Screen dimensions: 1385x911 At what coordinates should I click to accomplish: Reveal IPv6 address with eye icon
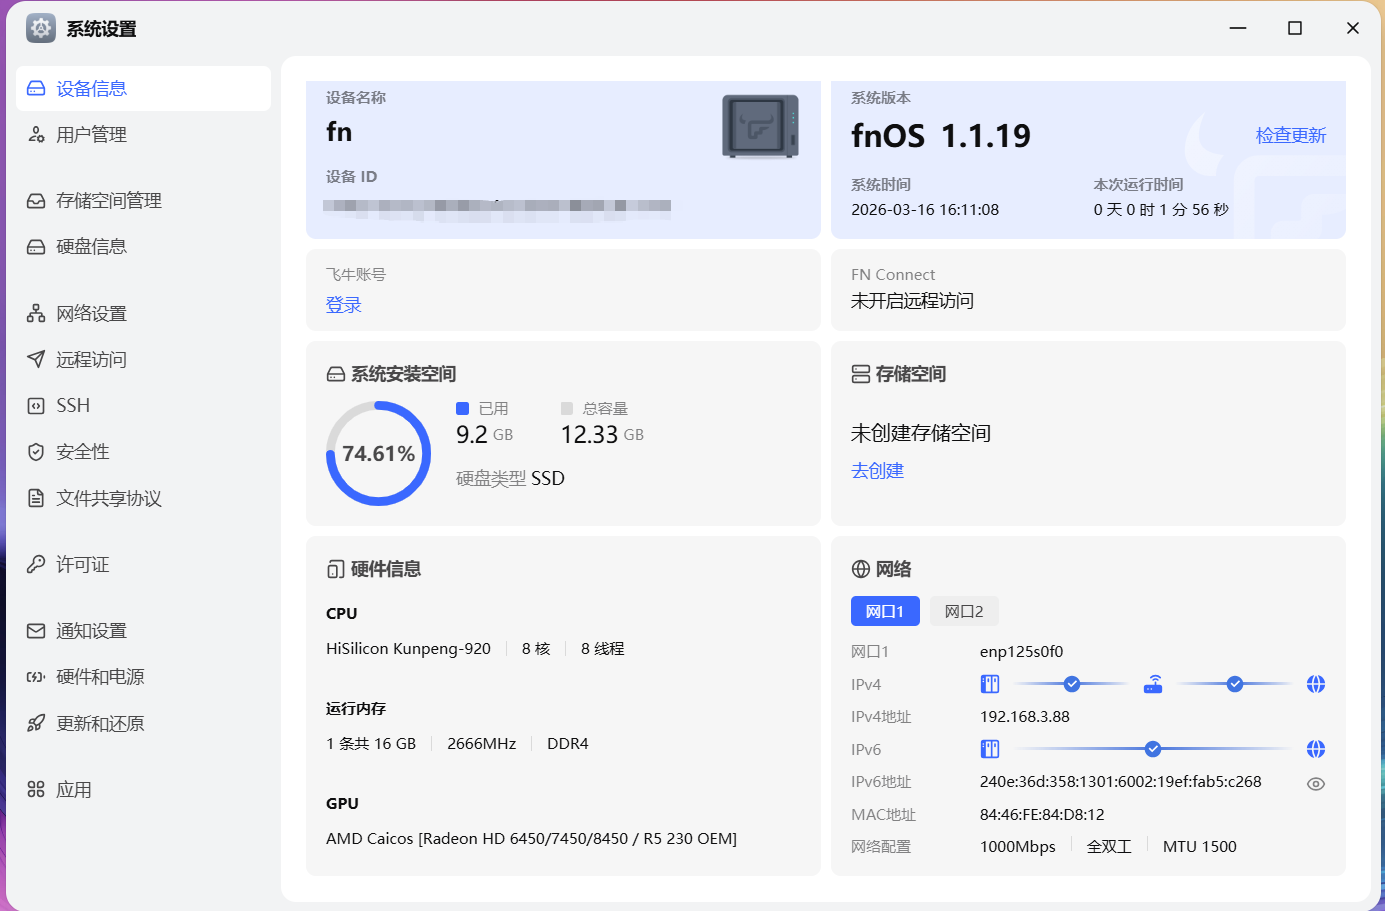click(1316, 784)
